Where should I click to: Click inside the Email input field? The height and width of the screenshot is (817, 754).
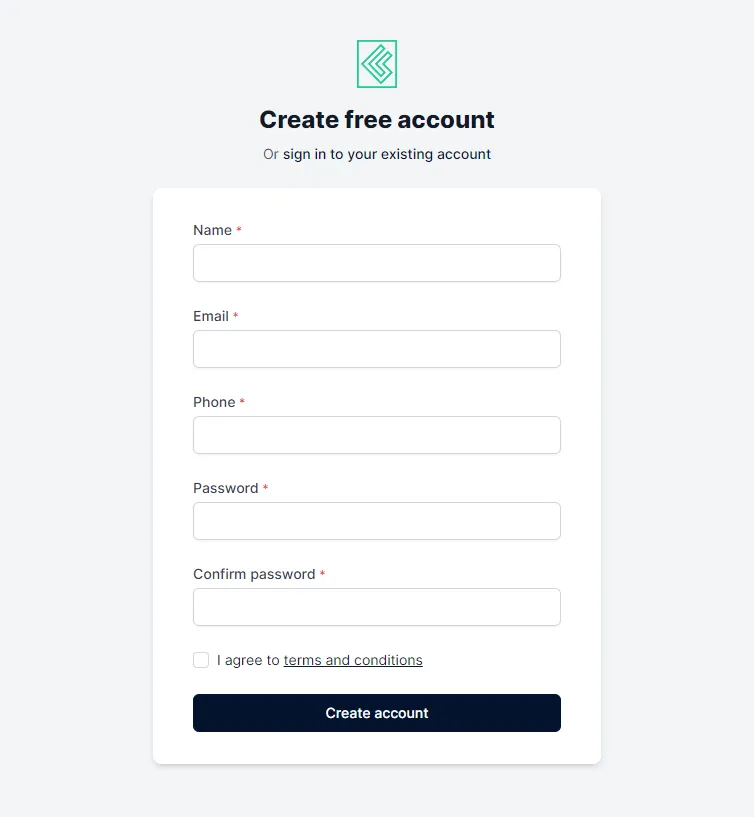pos(376,348)
